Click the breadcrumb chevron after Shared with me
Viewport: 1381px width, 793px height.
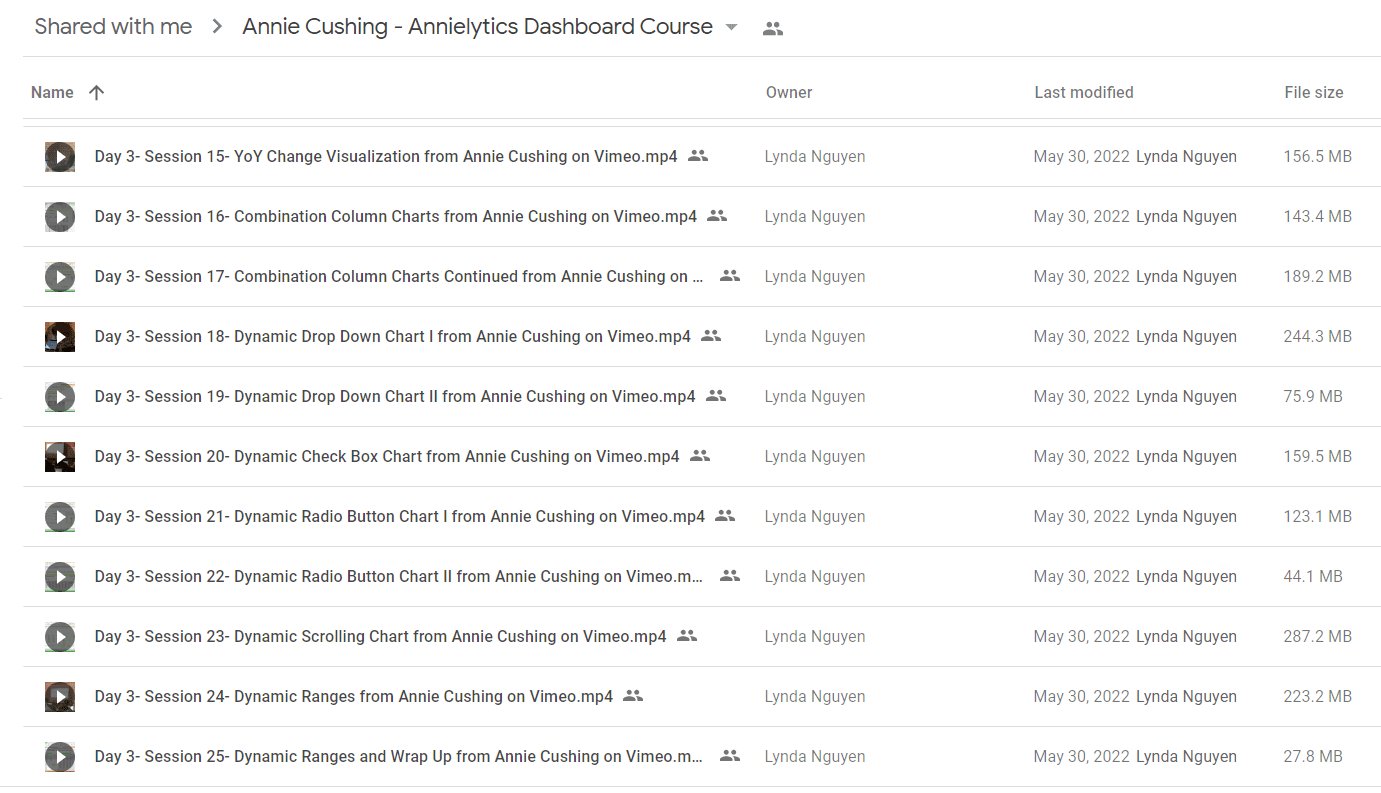click(217, 27)
